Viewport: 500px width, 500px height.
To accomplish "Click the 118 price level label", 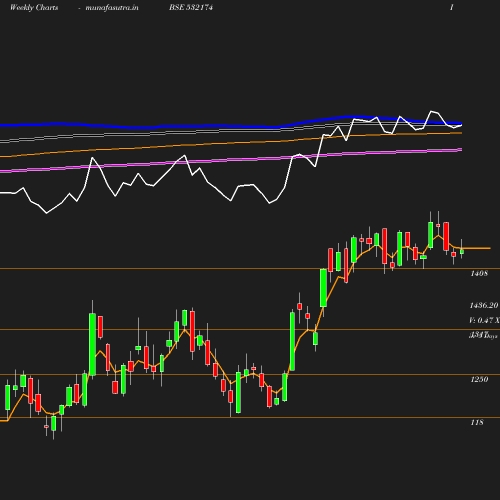I will (477, 422).
